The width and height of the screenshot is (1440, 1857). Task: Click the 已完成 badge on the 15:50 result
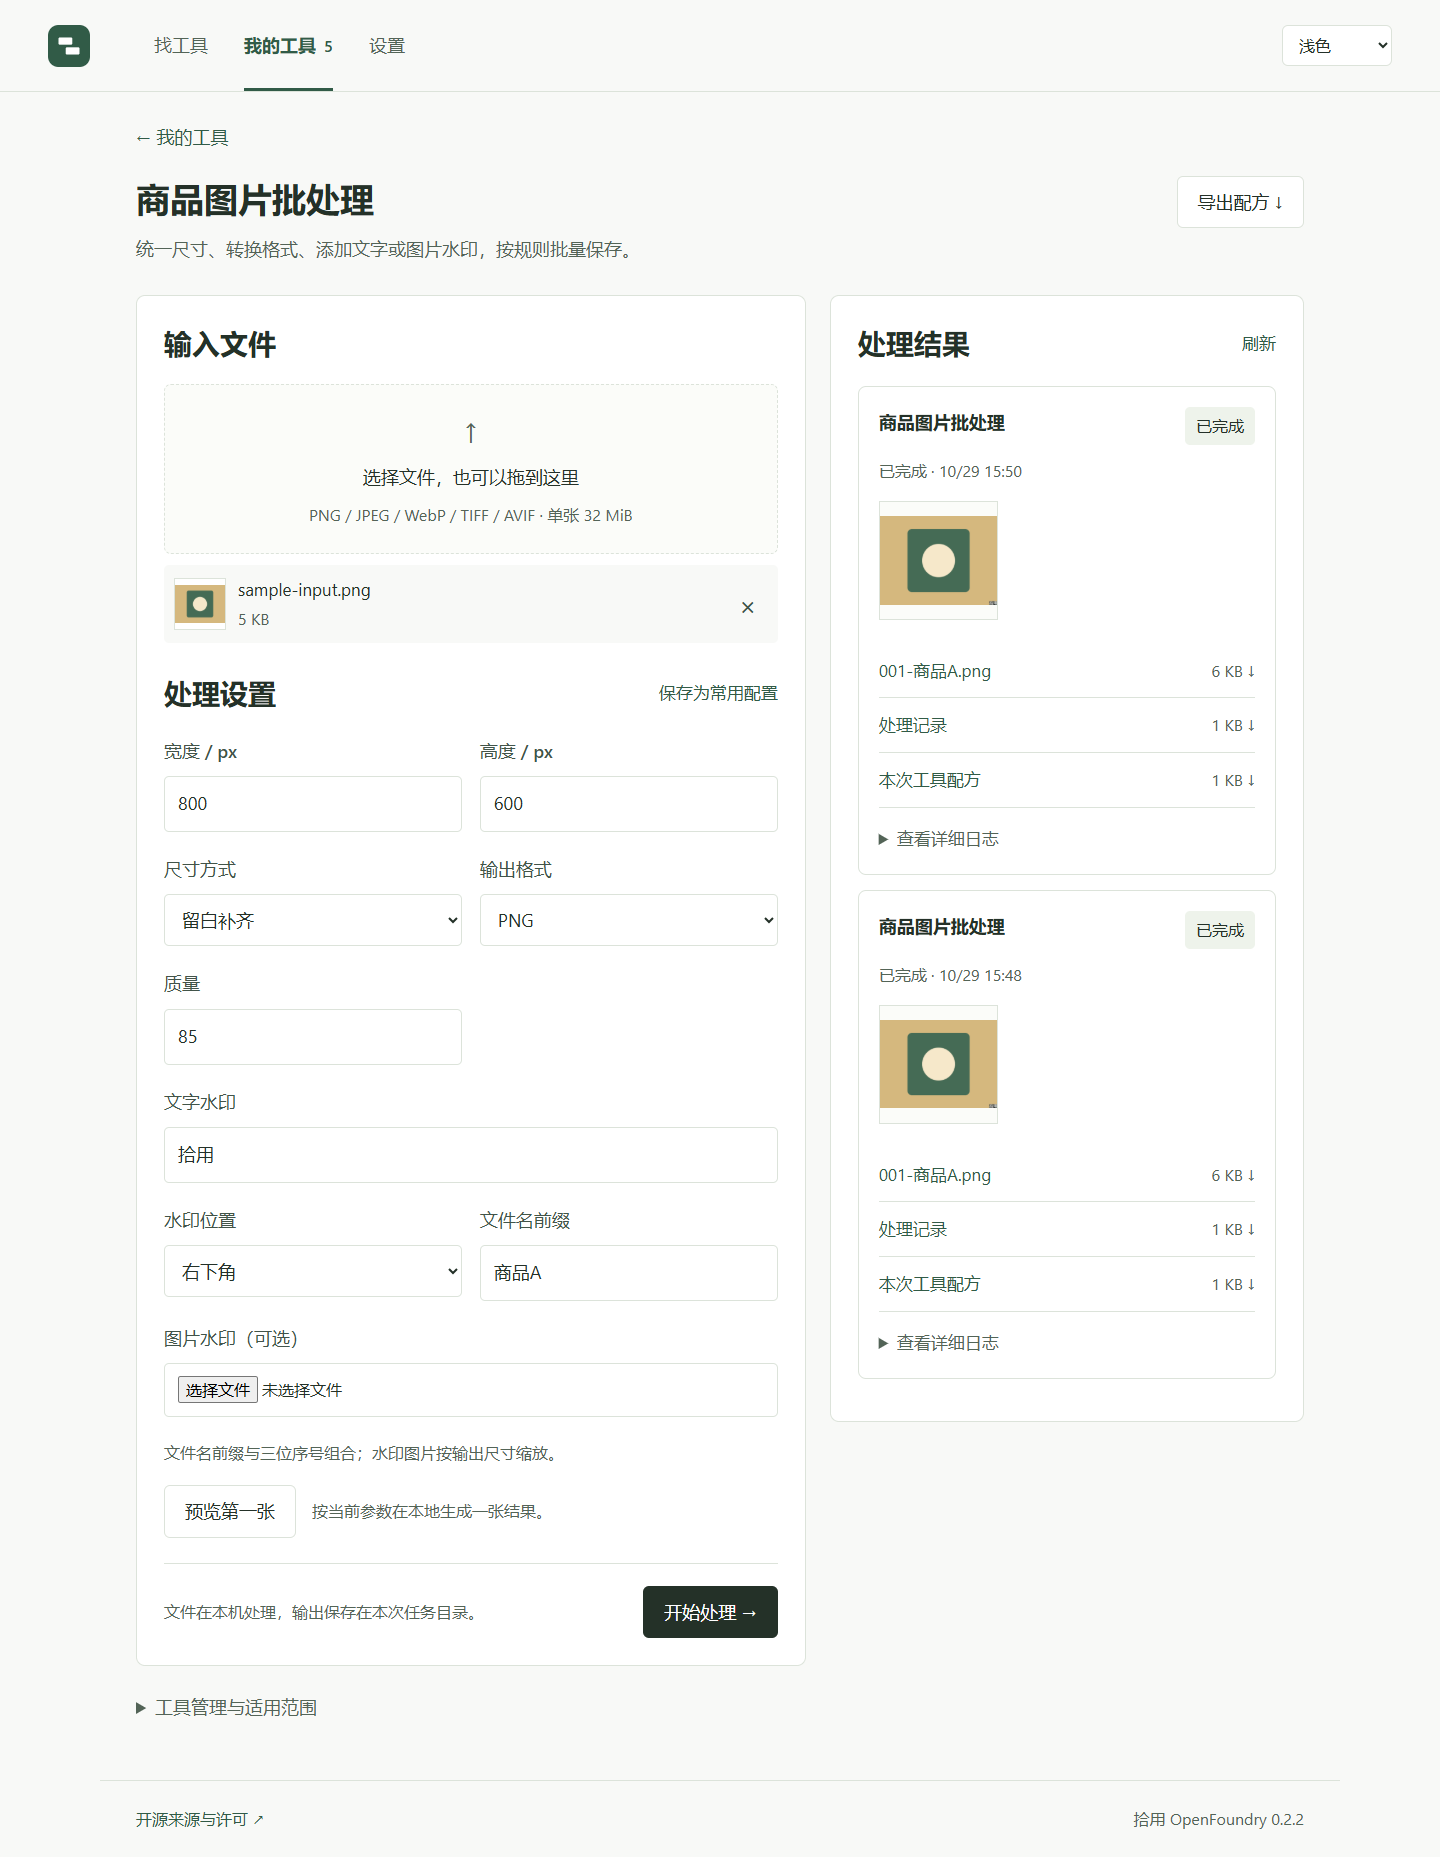(1220, 426)
